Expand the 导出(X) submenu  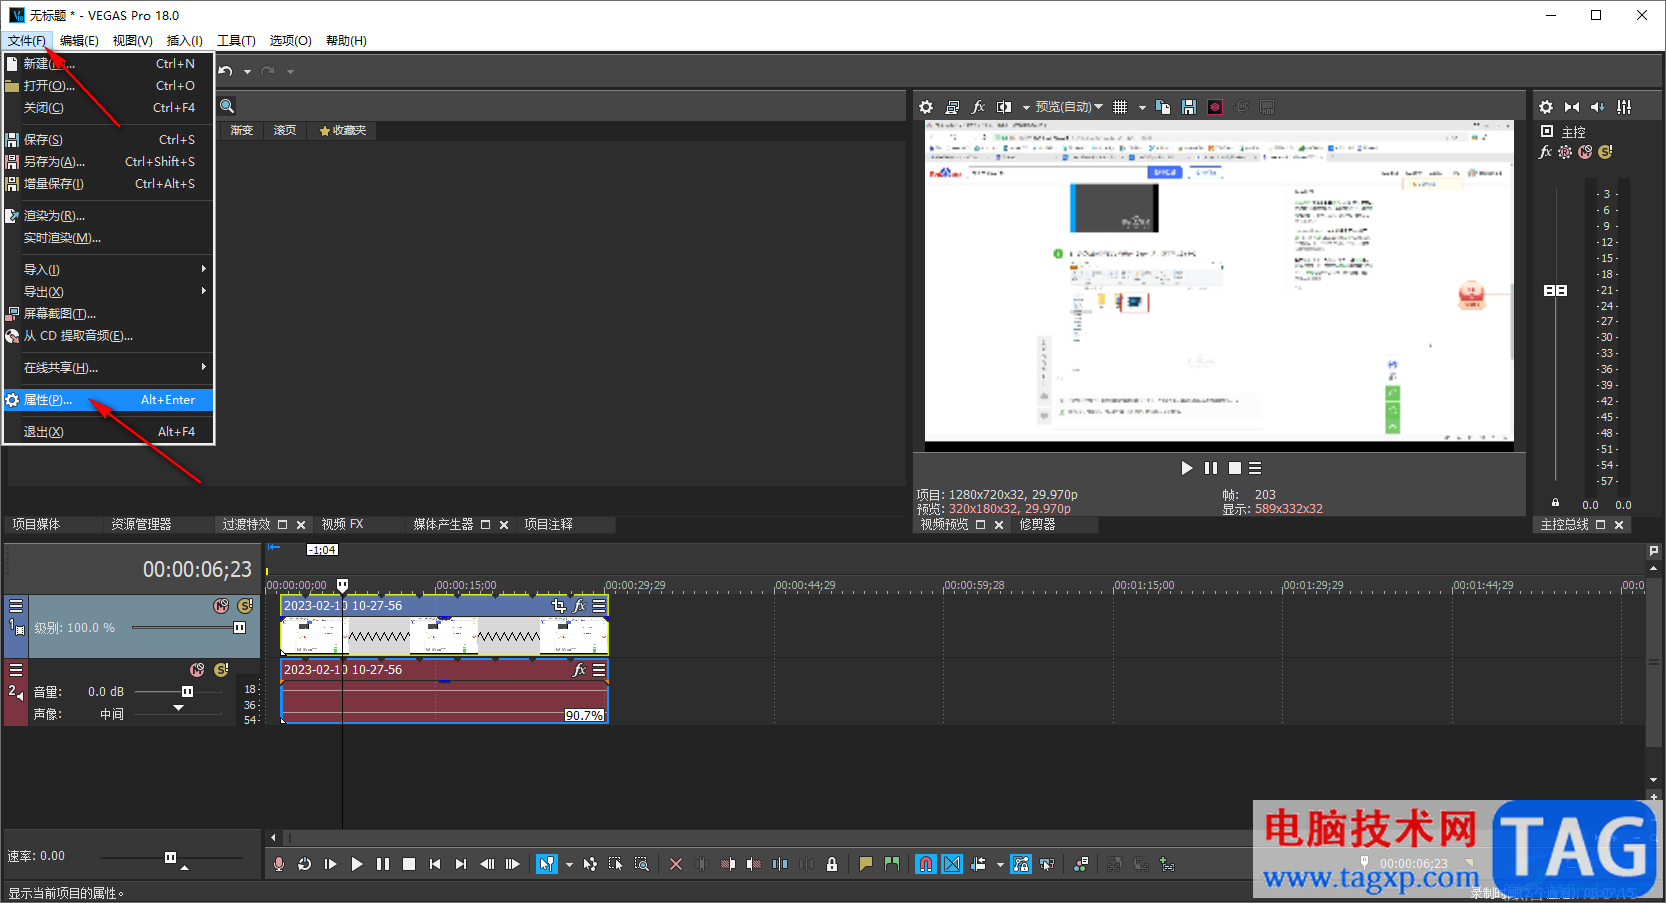click(x=108, y=291)
